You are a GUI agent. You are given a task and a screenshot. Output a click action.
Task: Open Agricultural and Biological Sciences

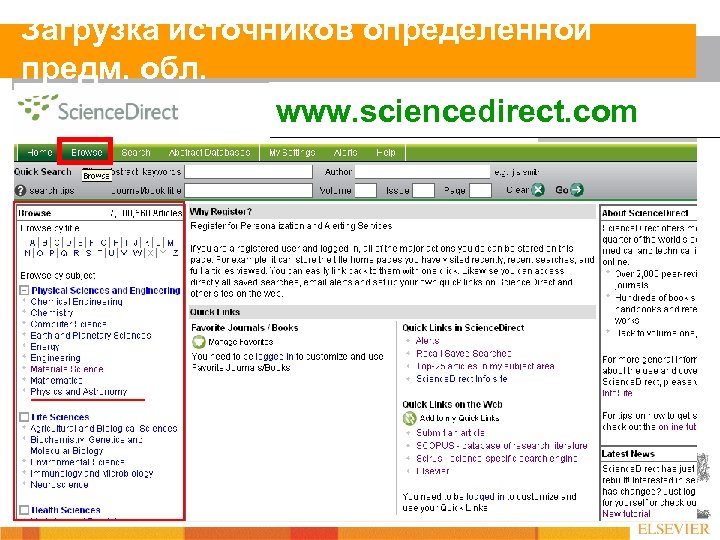click(104, 428)
